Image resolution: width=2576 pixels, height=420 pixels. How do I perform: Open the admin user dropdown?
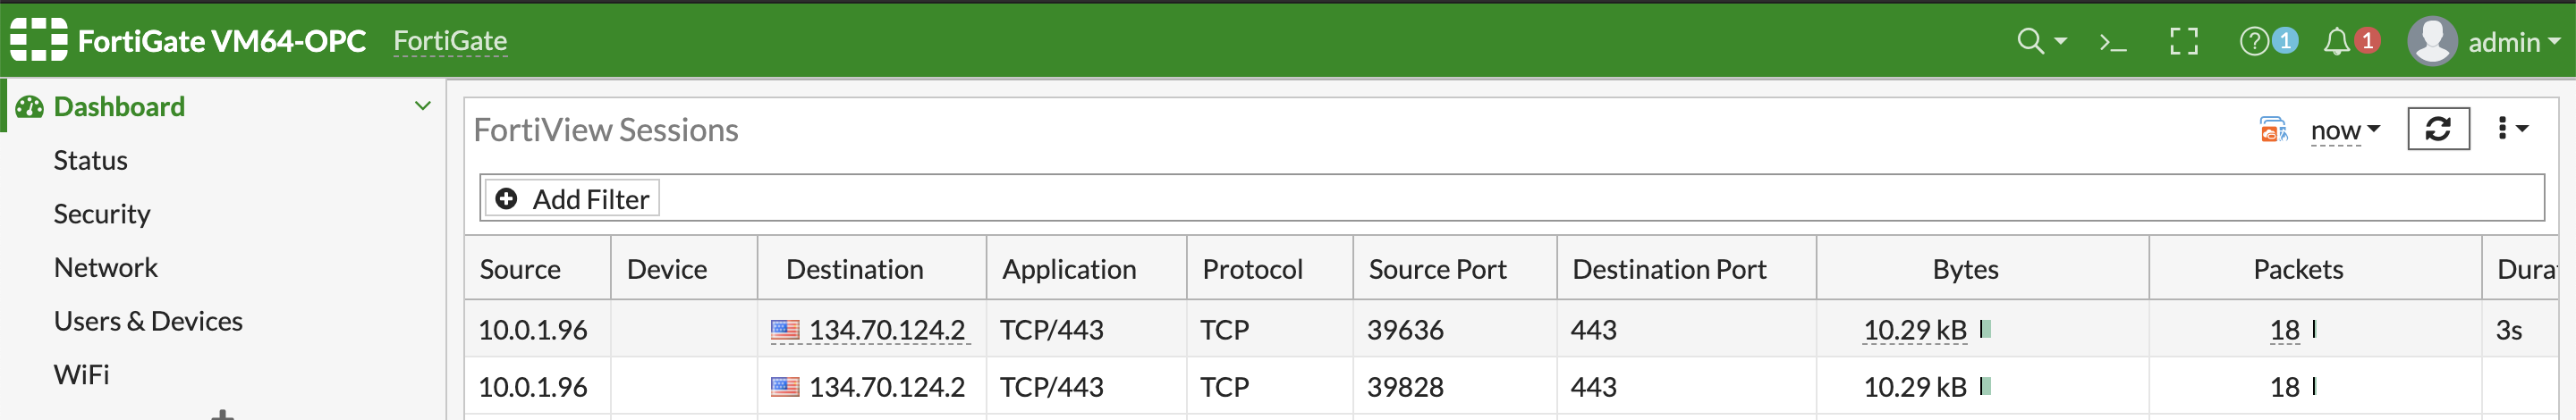(2484, 42)
